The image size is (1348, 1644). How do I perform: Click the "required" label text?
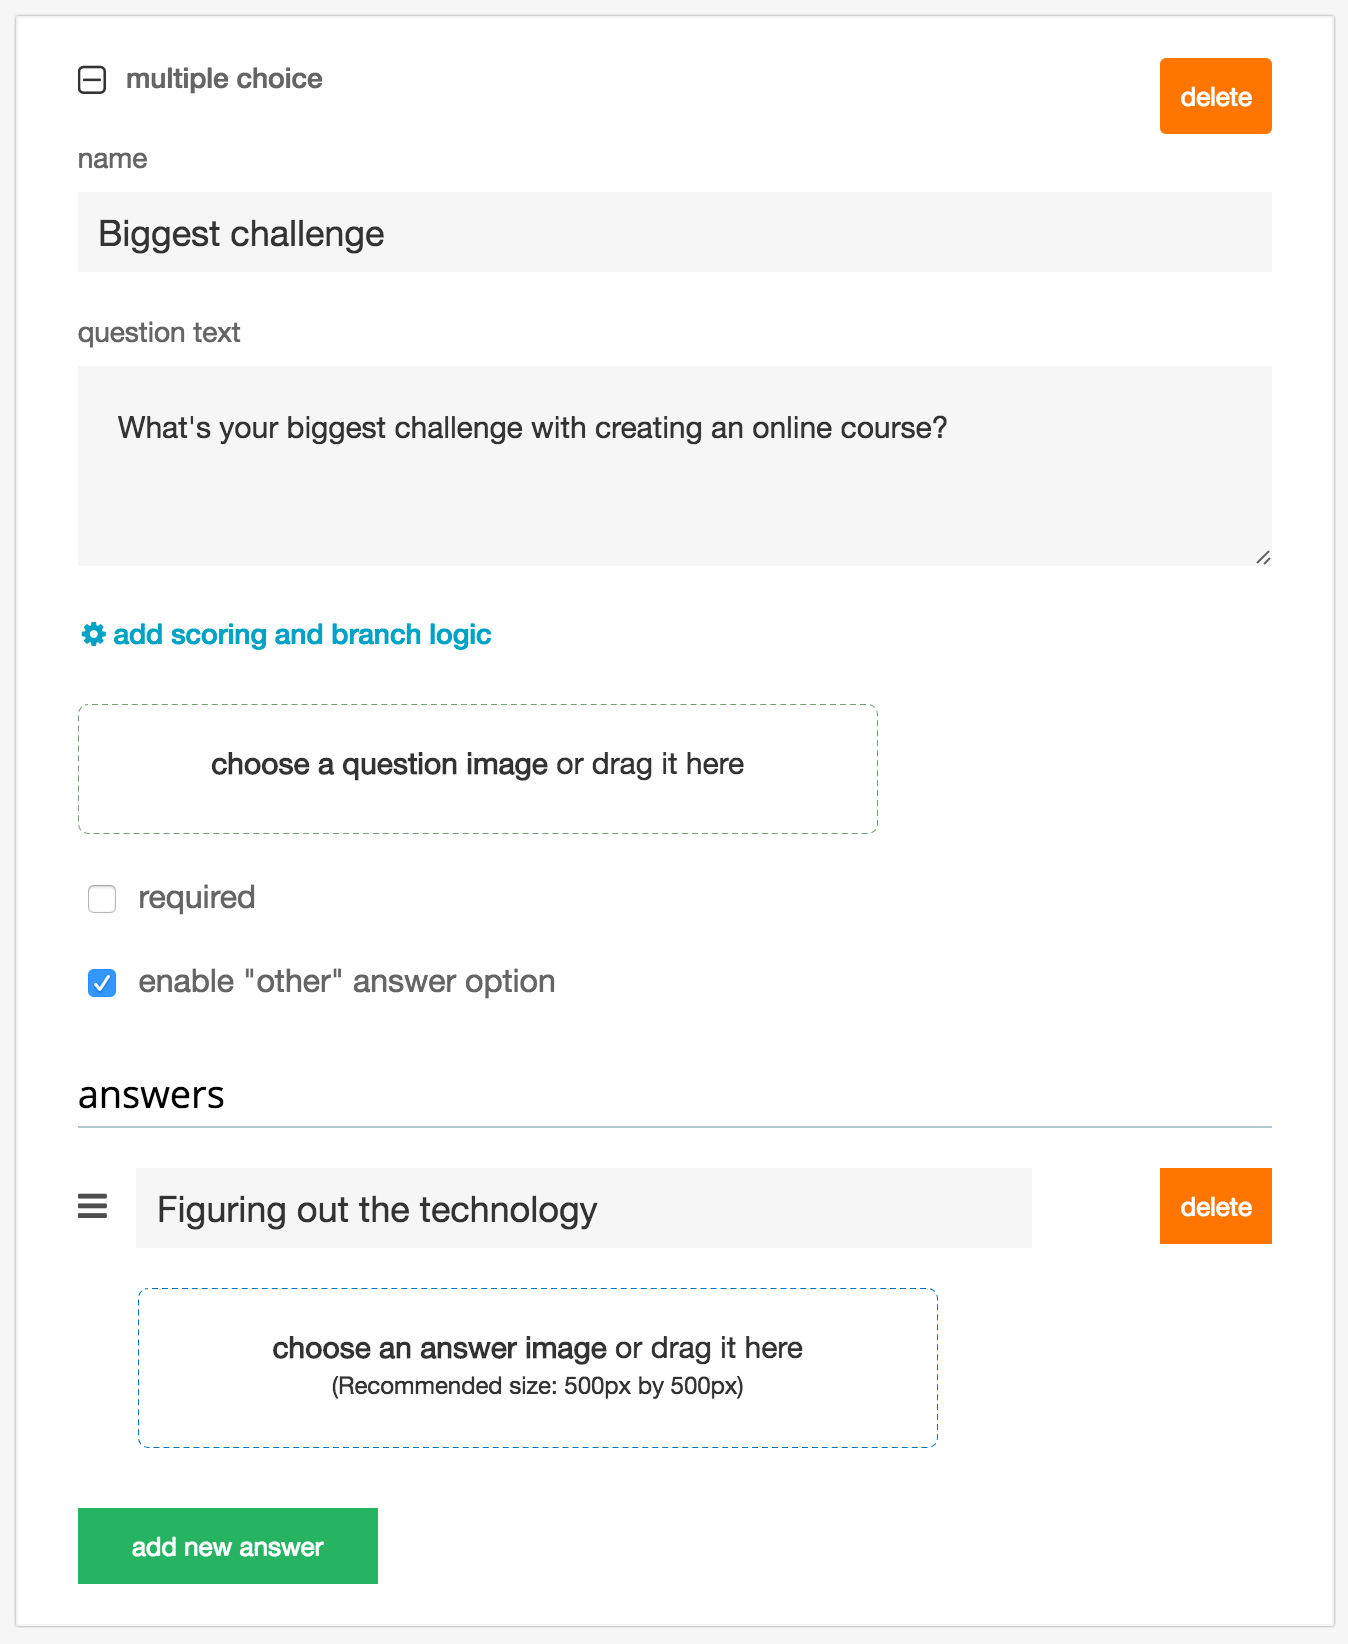click(x=196, y=898)
